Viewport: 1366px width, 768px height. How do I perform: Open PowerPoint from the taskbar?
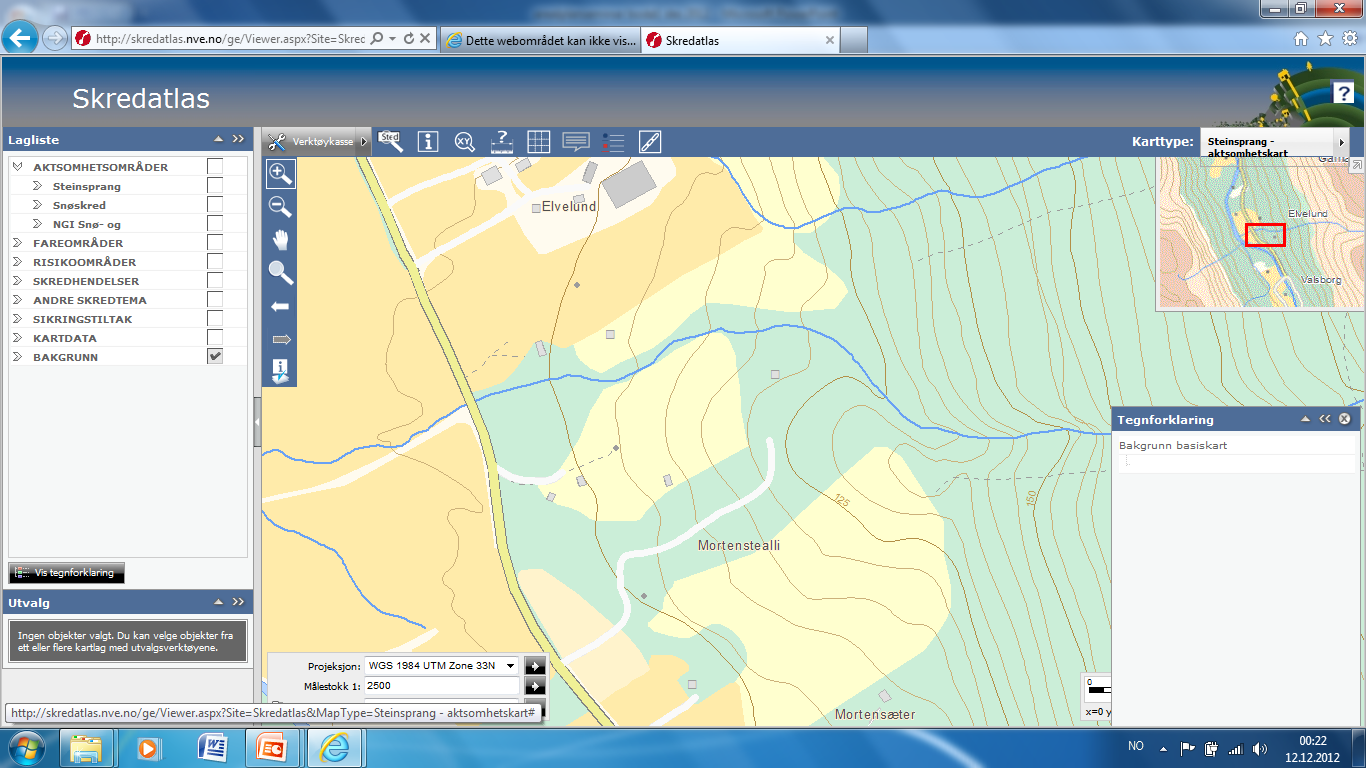click(x=270, y=748)
